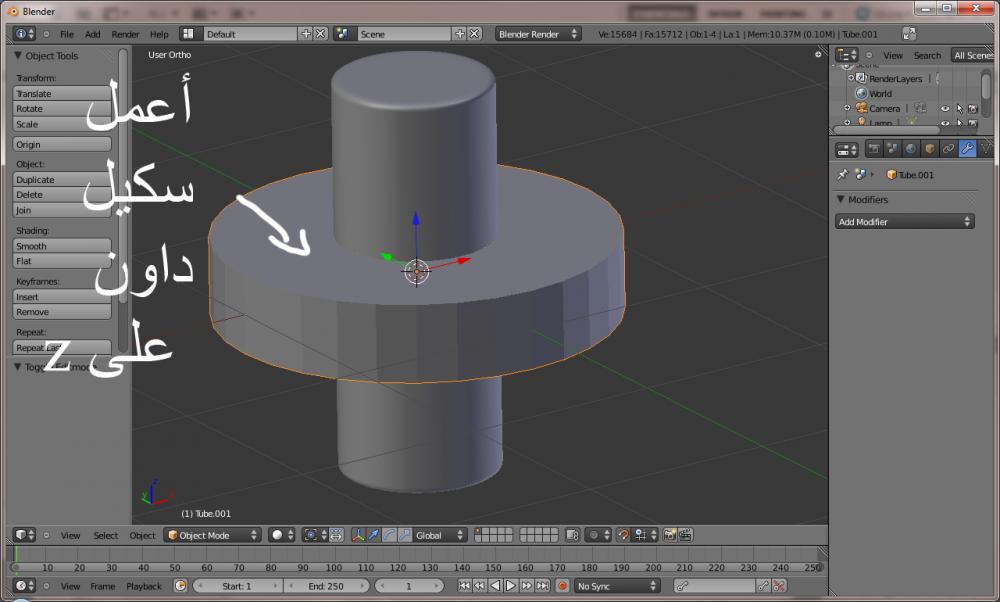Toggle Camera renderability icon in outliner
Screen dimensions: 1000x602
point(971,108)
